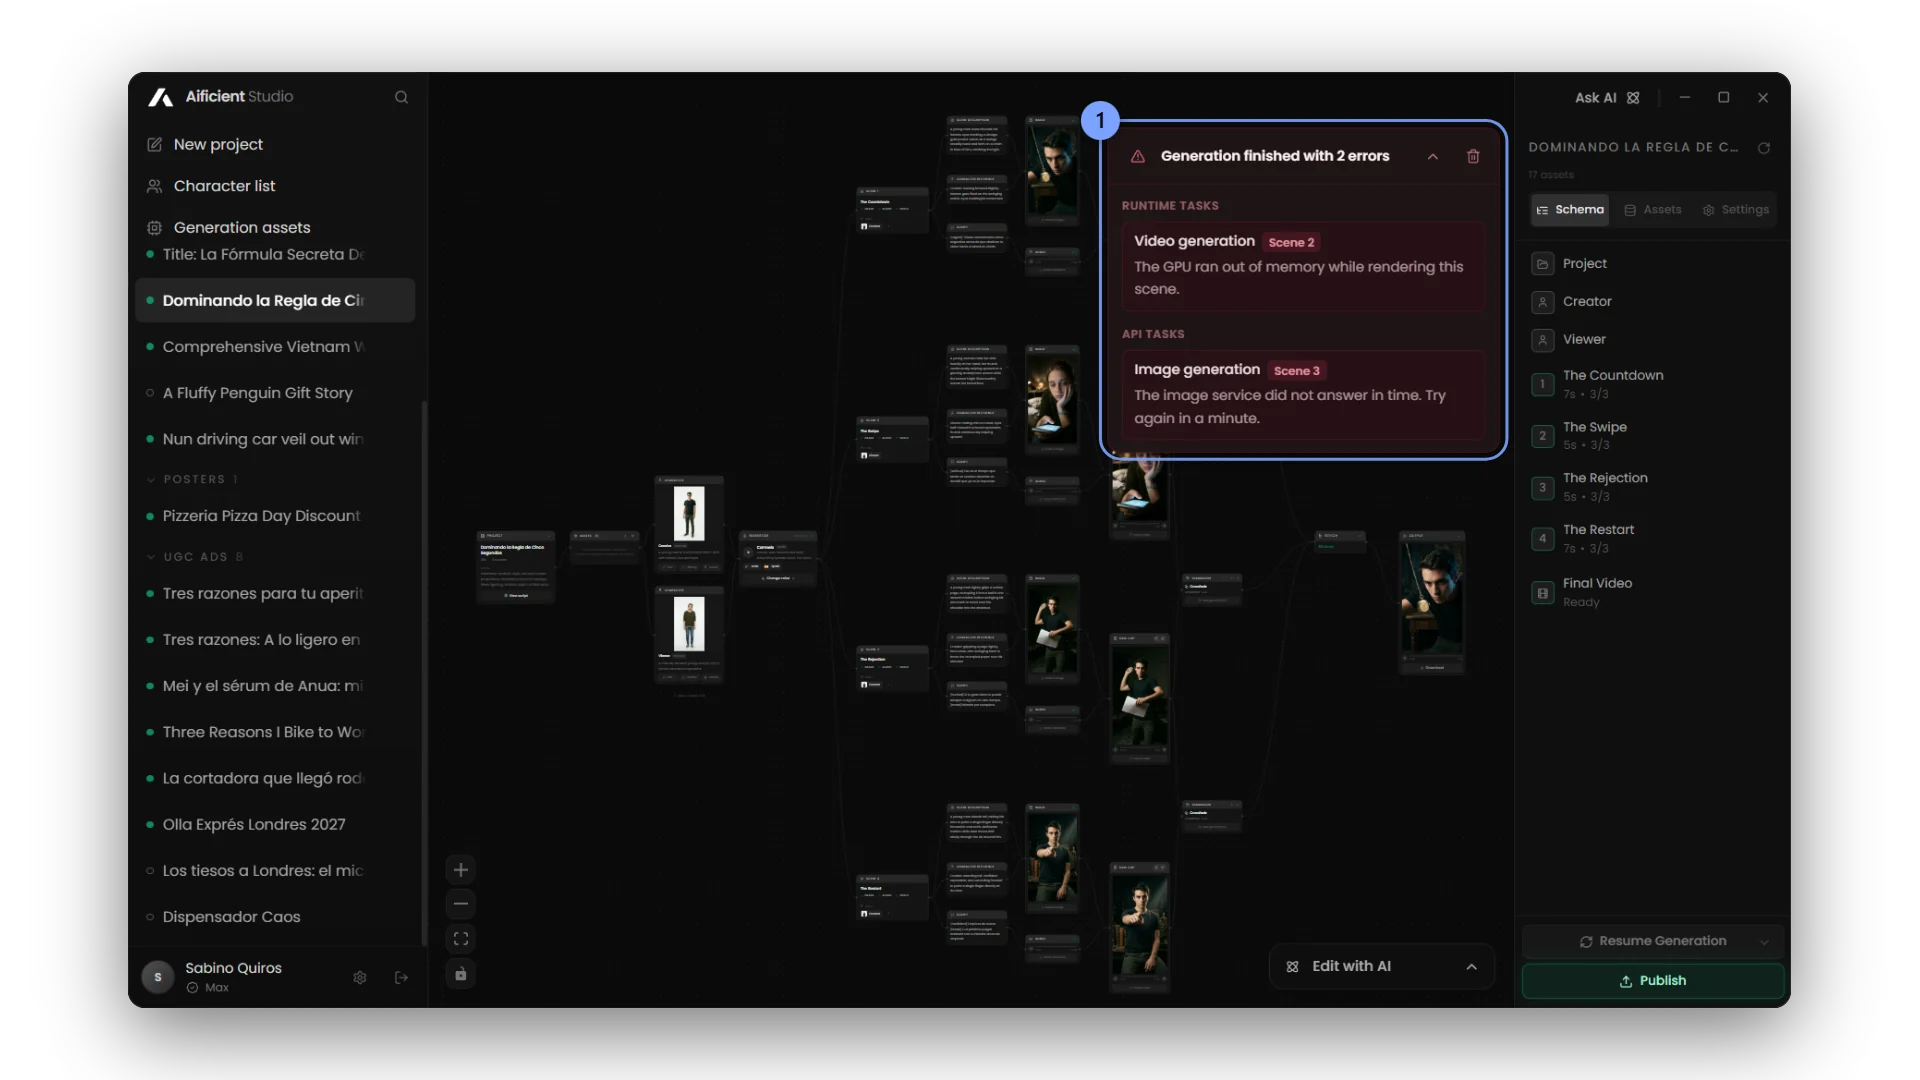Delete the errors notification with trash icon

[x=1473, y=157]
